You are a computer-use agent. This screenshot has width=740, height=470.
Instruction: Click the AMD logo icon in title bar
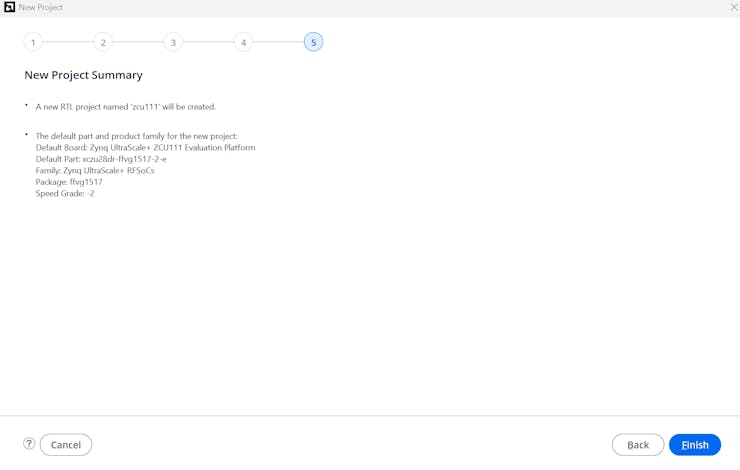pyautogui.click(x=9, y=7)
